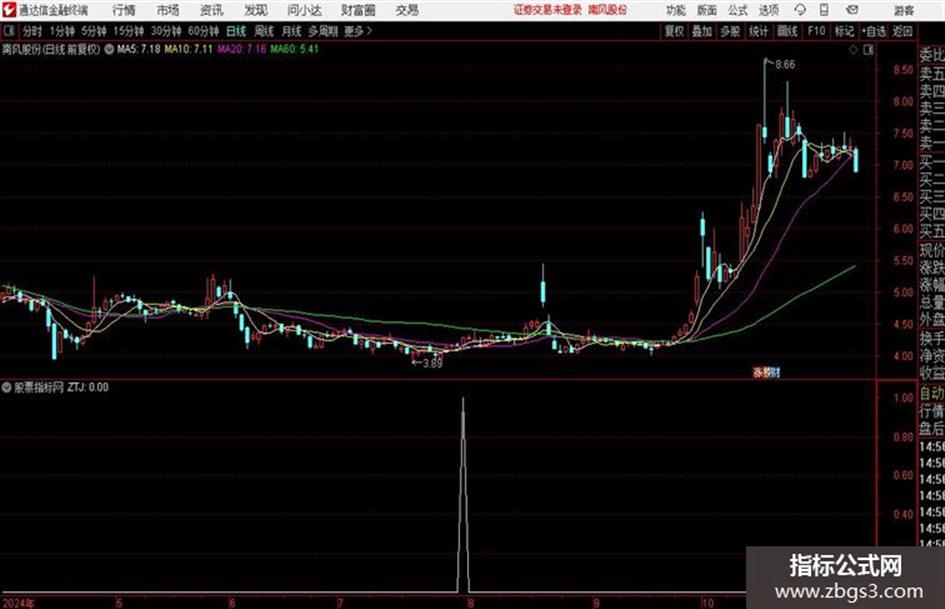Image resolution: width=945 pixels, height=609 pixels.
Task: Open the 行情 menu
Action: [x=124, y=10]
